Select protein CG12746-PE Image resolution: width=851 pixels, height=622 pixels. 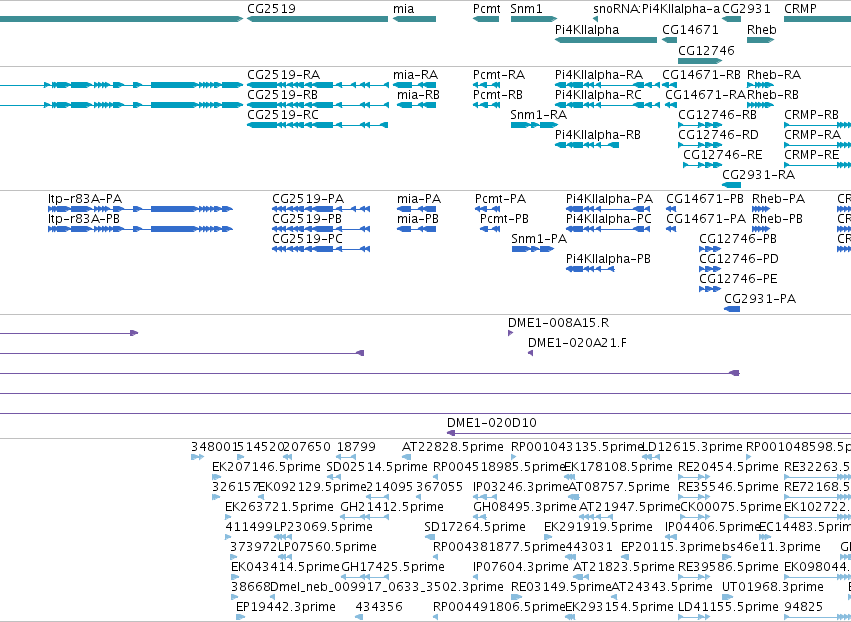pyautogui.click(x=710, y=289)
